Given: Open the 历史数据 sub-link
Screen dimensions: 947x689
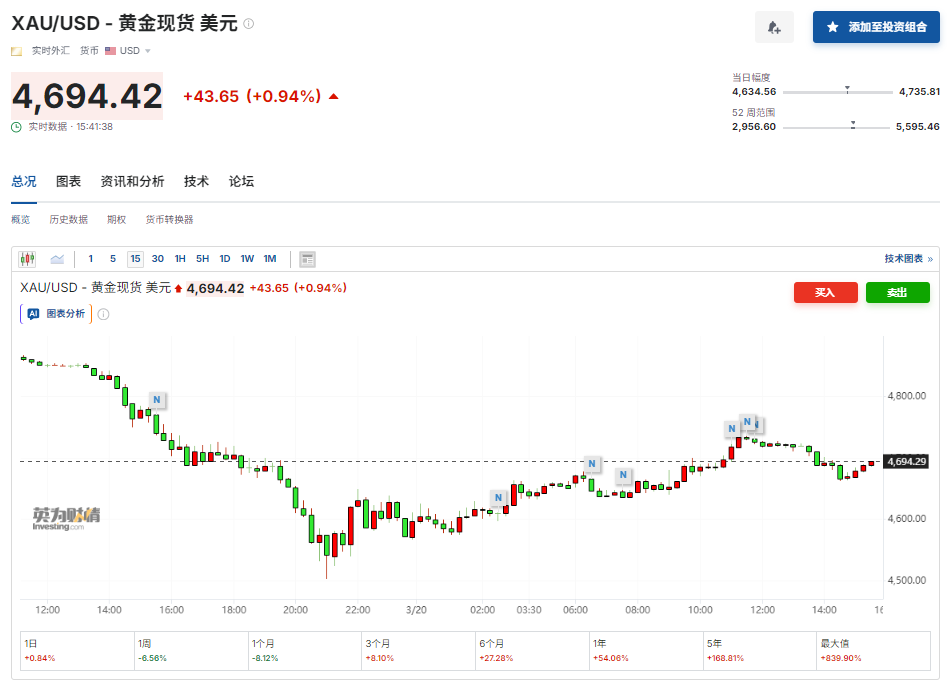Looking at the screenshot, I should pyautogui.click(x=68, y=219).
